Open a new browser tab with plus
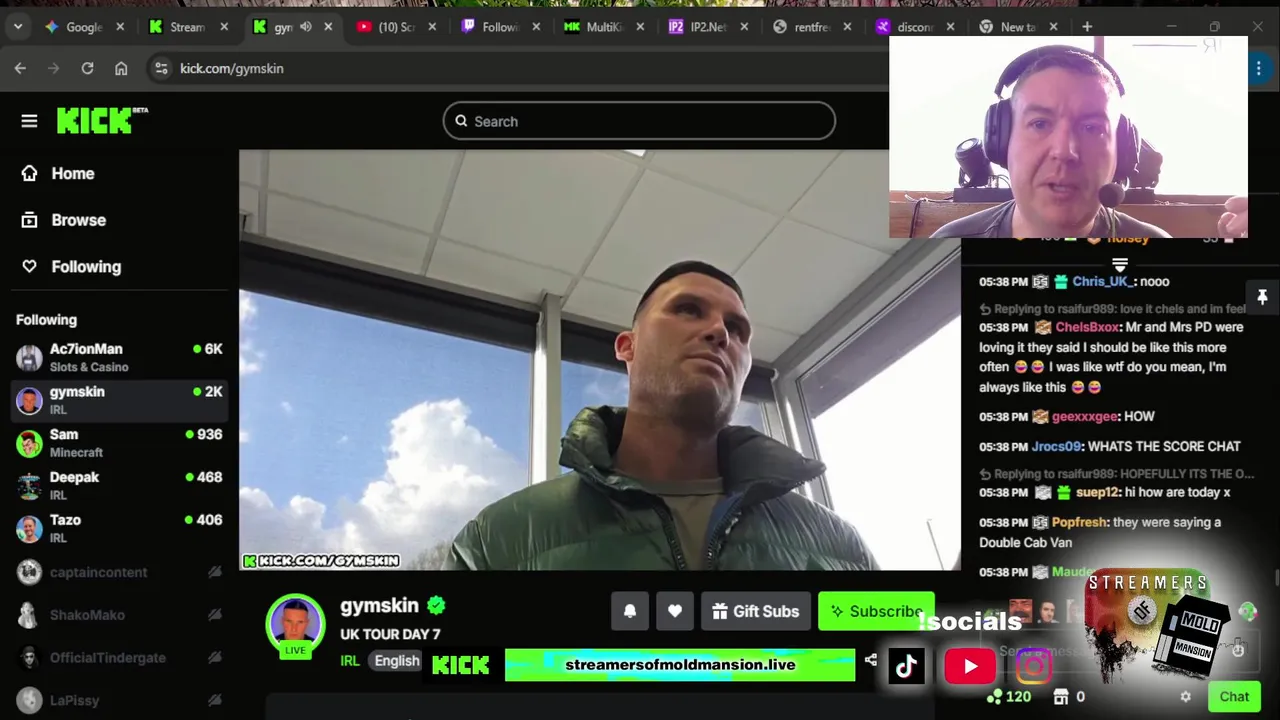This screenshot has height=720, width=1280. point(1087,27)
